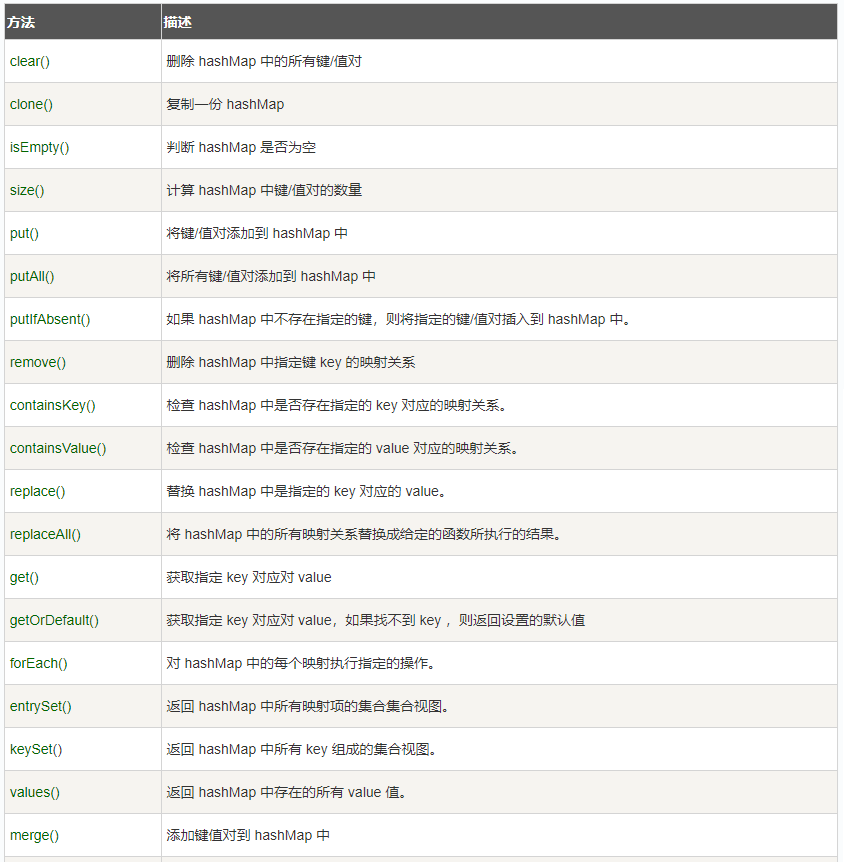Open the merge() method link
This screenshot has height=862, width=844.
[x=34, y=835]
